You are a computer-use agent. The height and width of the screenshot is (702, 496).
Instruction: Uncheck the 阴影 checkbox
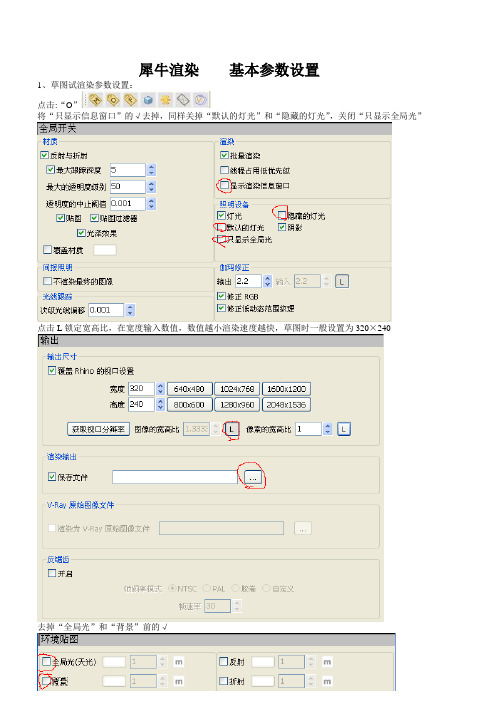tap(282, 227)
